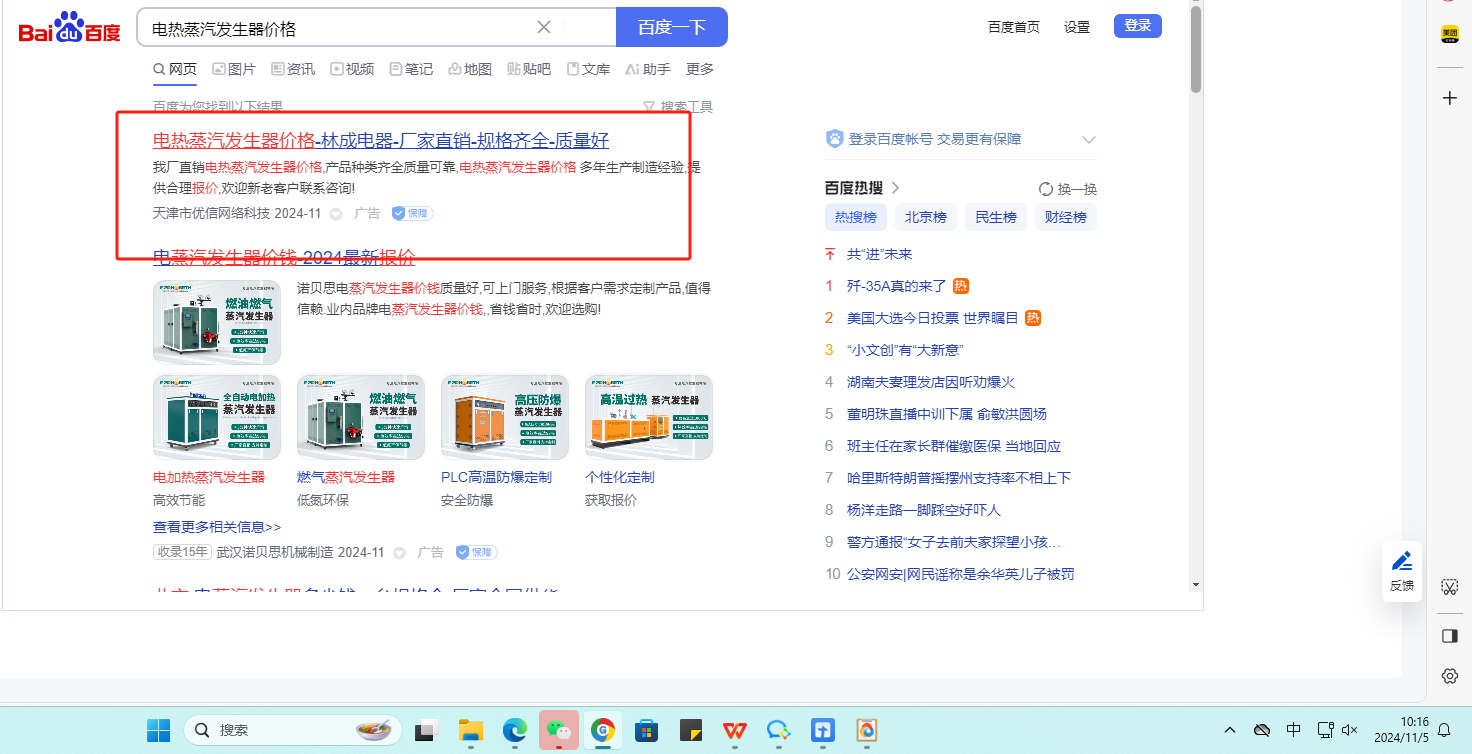Switch to the 地图 tab
This screenshot has width=1472, height=754.
click(470, 69)
